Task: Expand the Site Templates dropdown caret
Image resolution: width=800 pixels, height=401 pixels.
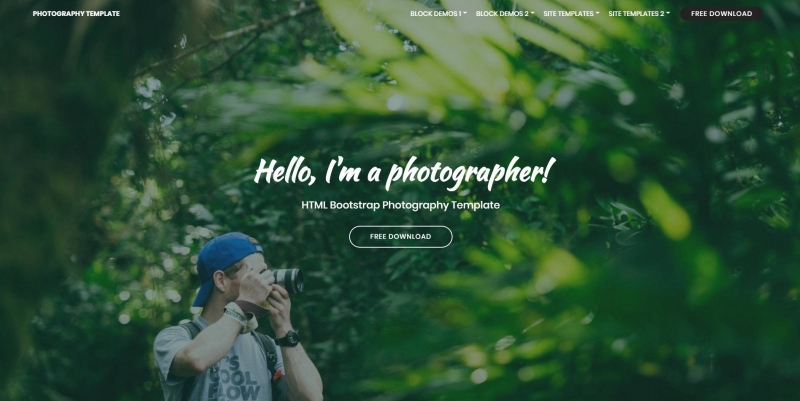Action: point(597,14)
